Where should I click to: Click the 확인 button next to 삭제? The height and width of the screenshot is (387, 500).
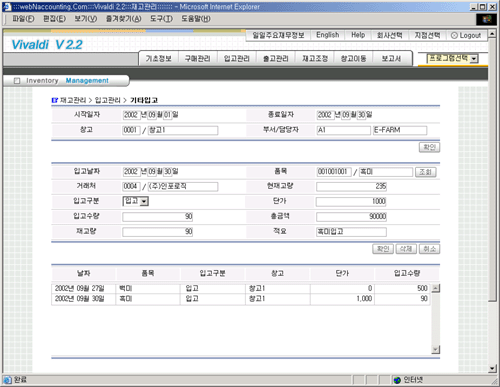383,249
